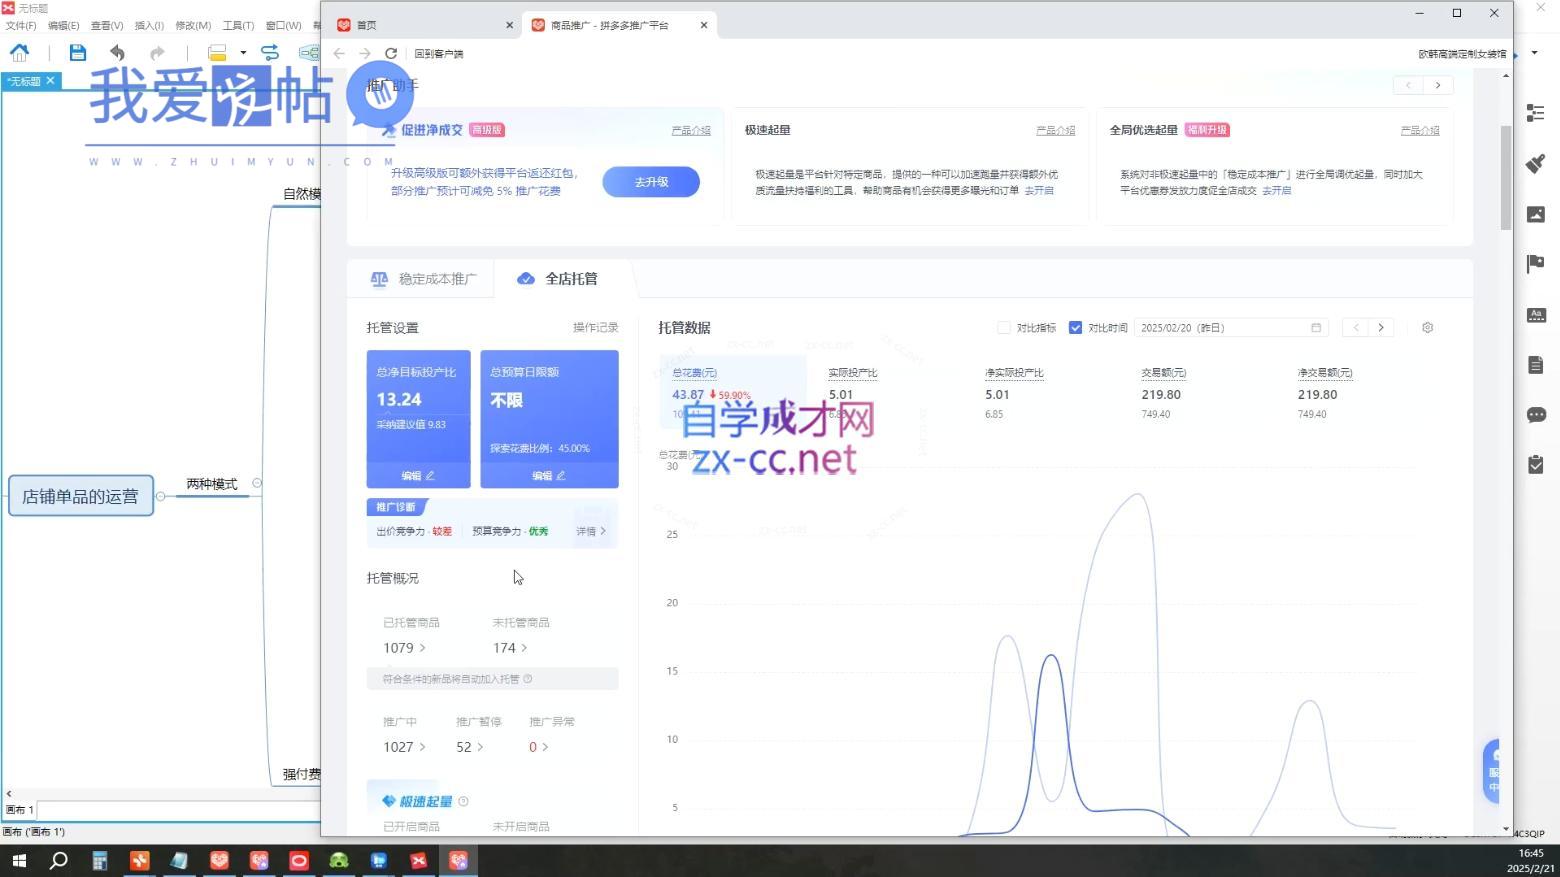Select the 实际投产比 metric
Viewport: 1560px width, 877px height.
click(853, 373)
